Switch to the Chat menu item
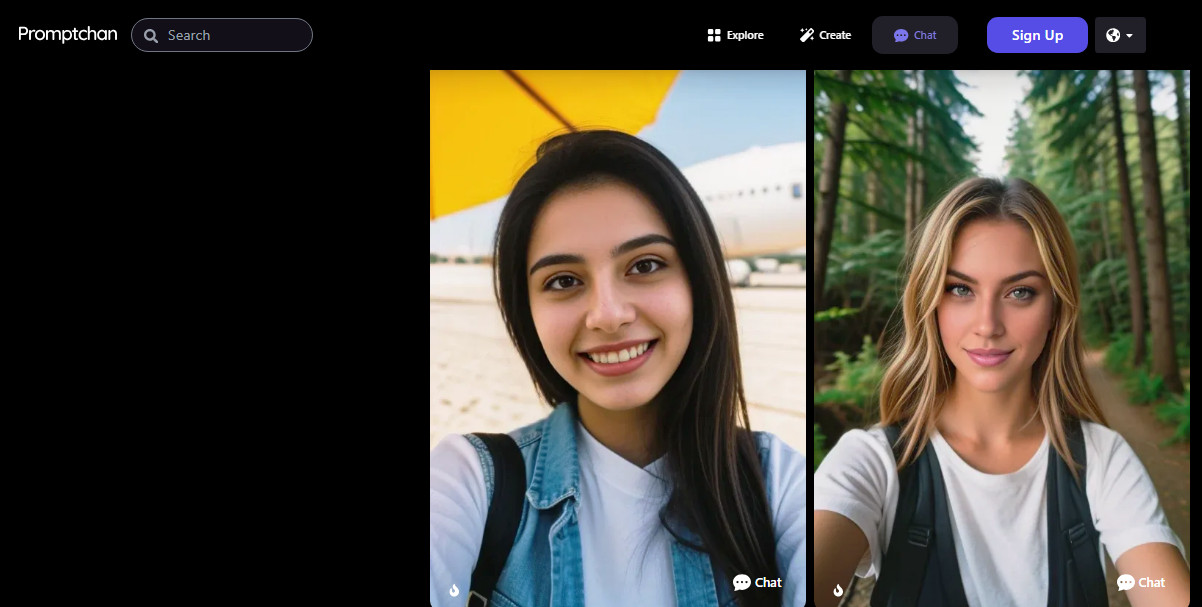Screen dimensions: 1202x607 915,35
